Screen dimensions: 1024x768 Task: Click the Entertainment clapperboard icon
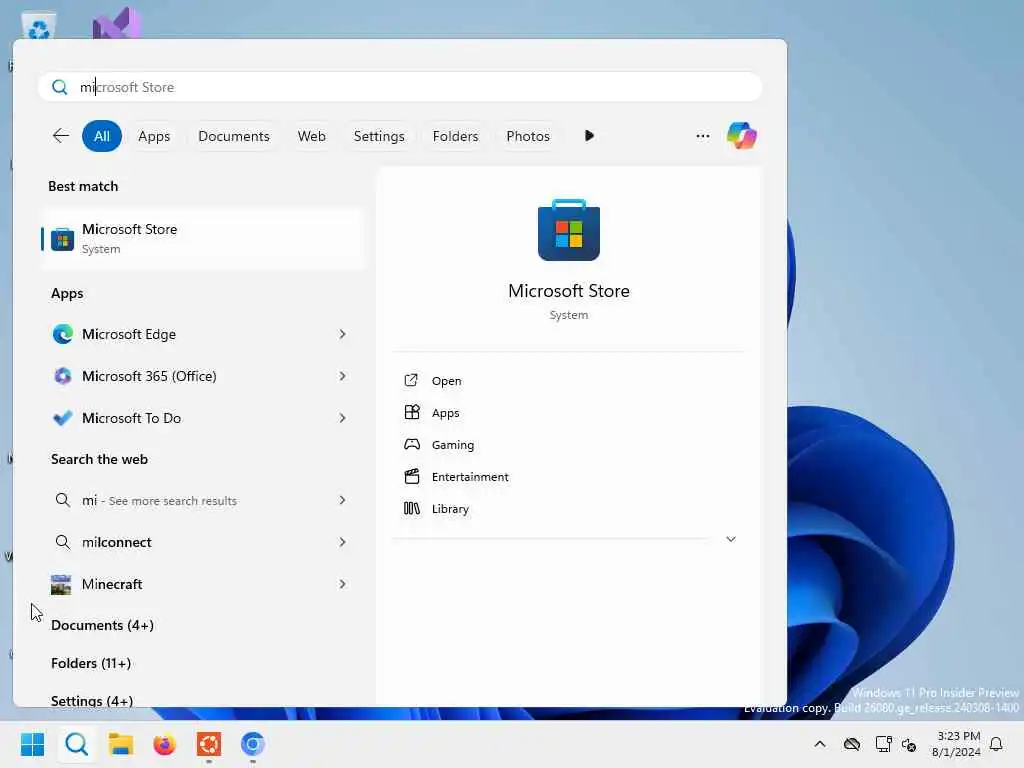coord(412,476)
